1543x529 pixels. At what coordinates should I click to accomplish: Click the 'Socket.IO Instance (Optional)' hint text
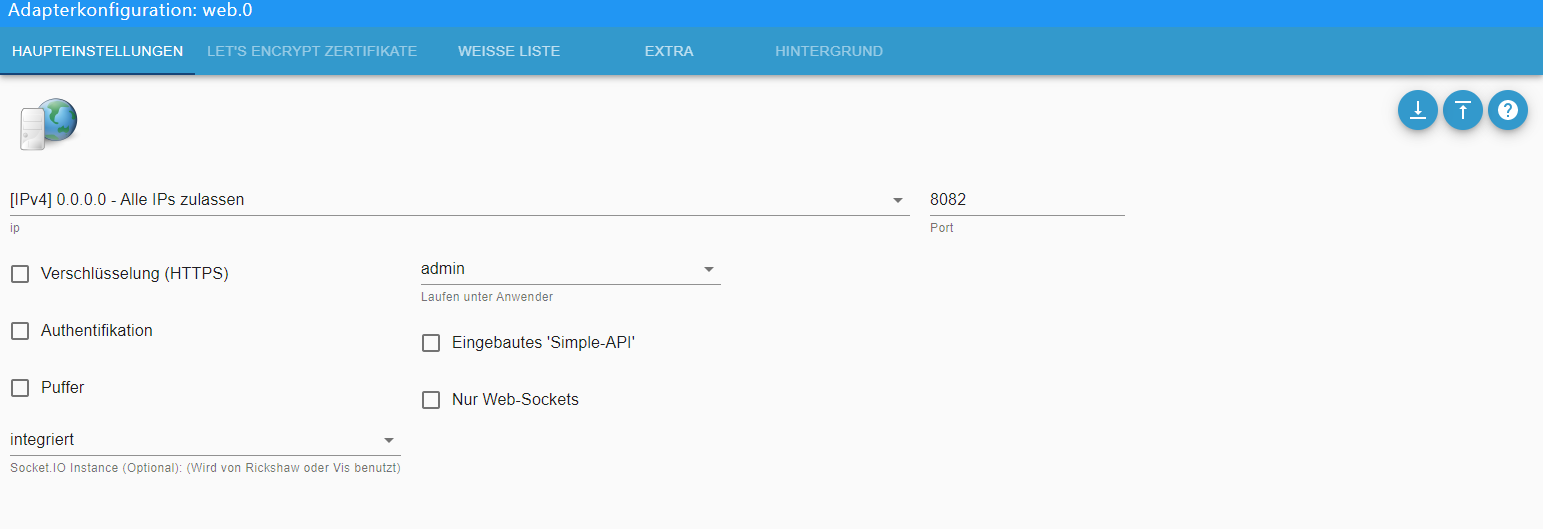point(205,468)
